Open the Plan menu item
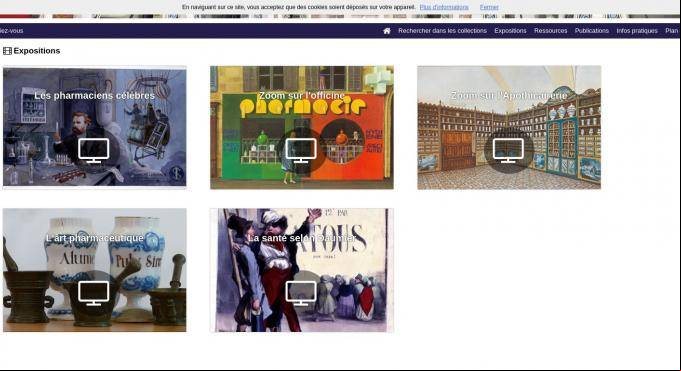The image size is (681, 371). pos(672,31)
